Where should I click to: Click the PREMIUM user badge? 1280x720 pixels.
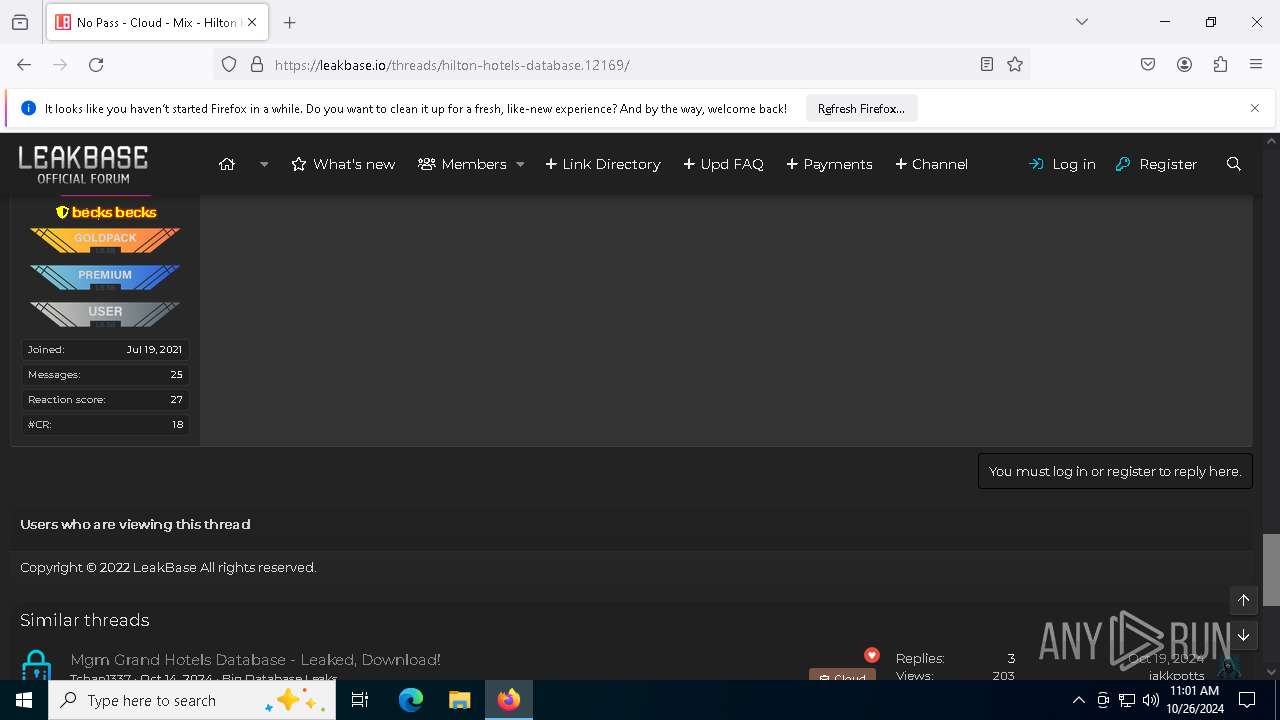pos(105,277)
